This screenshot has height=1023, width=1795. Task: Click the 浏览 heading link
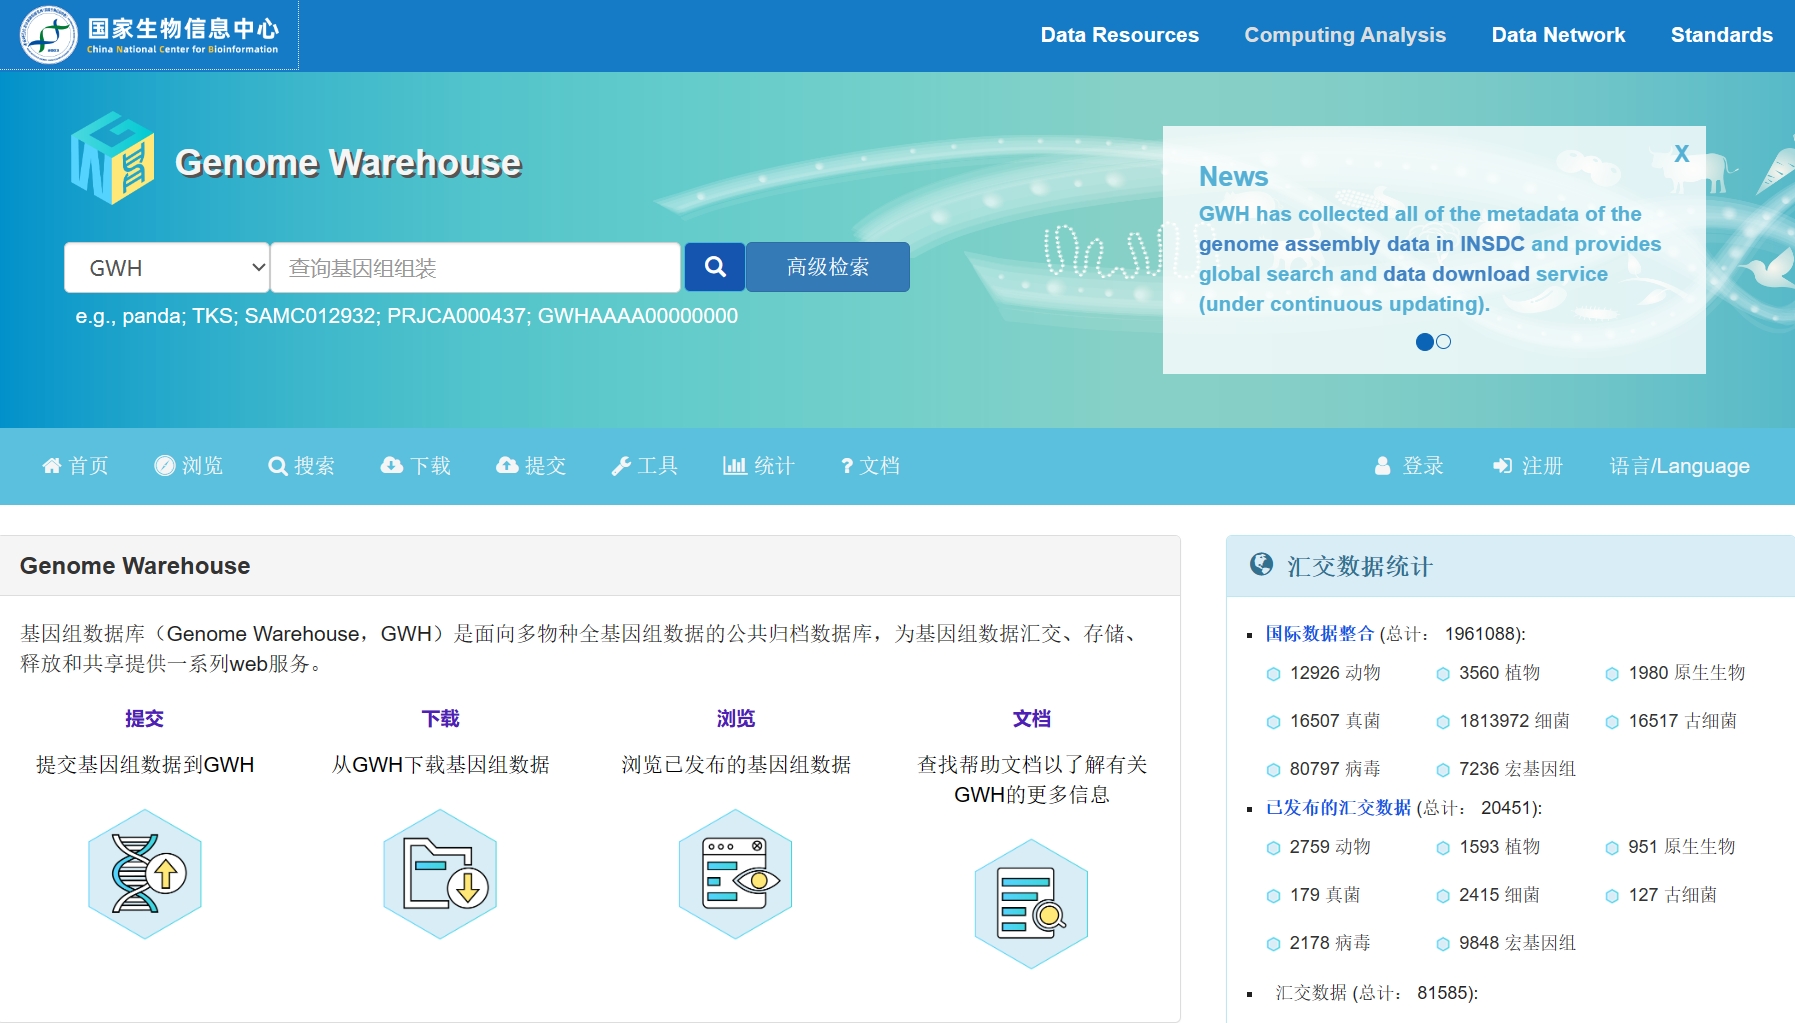[736, 718]
